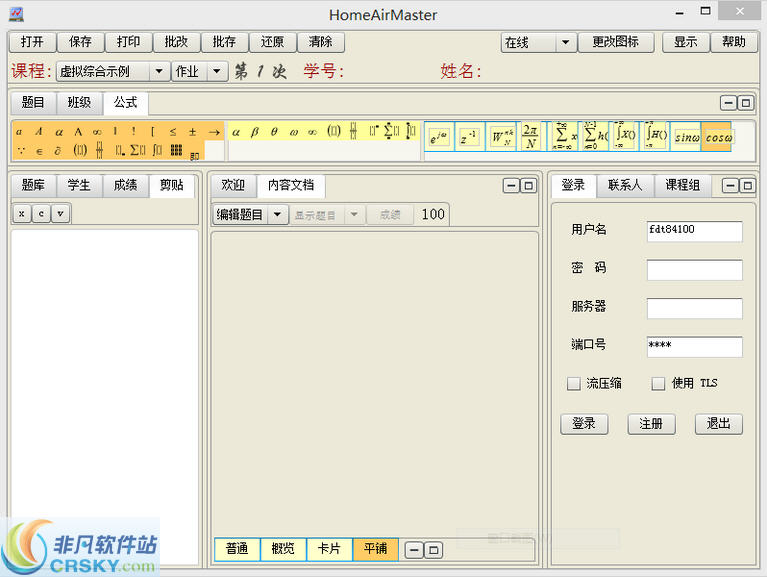Insert the parentheses template in yellow palette
The height and width of the screenshot is (577, 767).
pyautogui.click(x=334, y=131)
